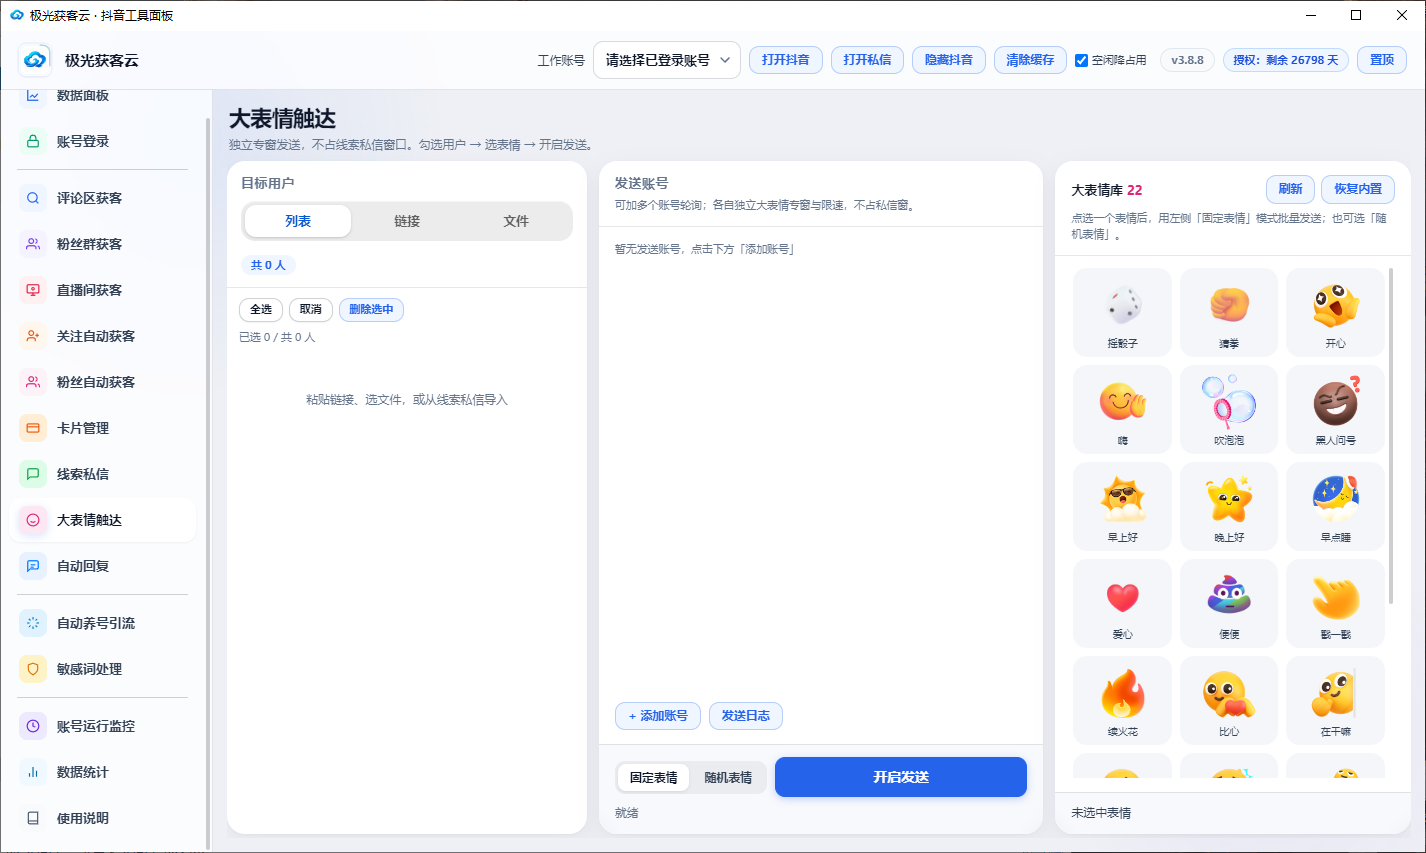The width and height of the screenshot is (1426, 853).
Task: Select the 早点睡 moon emoji
Action: click(x=1336, y=506)
